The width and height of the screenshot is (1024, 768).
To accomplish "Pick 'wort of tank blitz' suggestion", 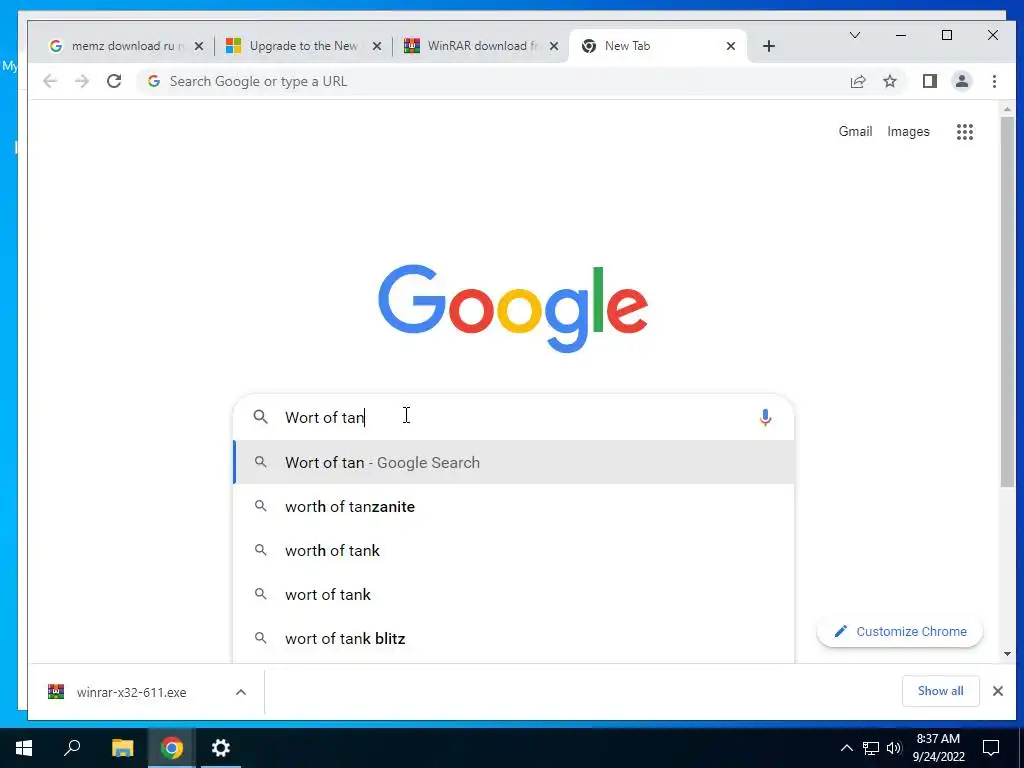I will click(514, 638).
